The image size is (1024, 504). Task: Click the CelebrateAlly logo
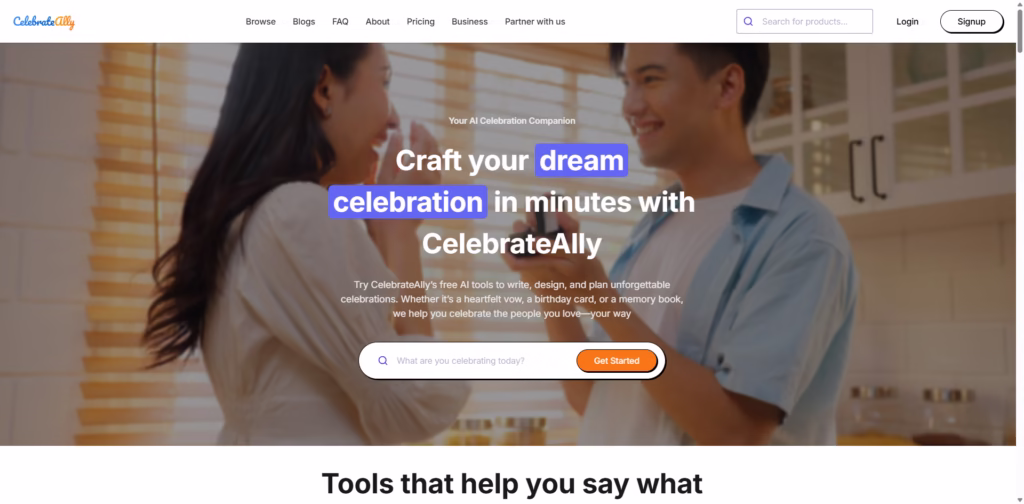click(x=44, y=22)
